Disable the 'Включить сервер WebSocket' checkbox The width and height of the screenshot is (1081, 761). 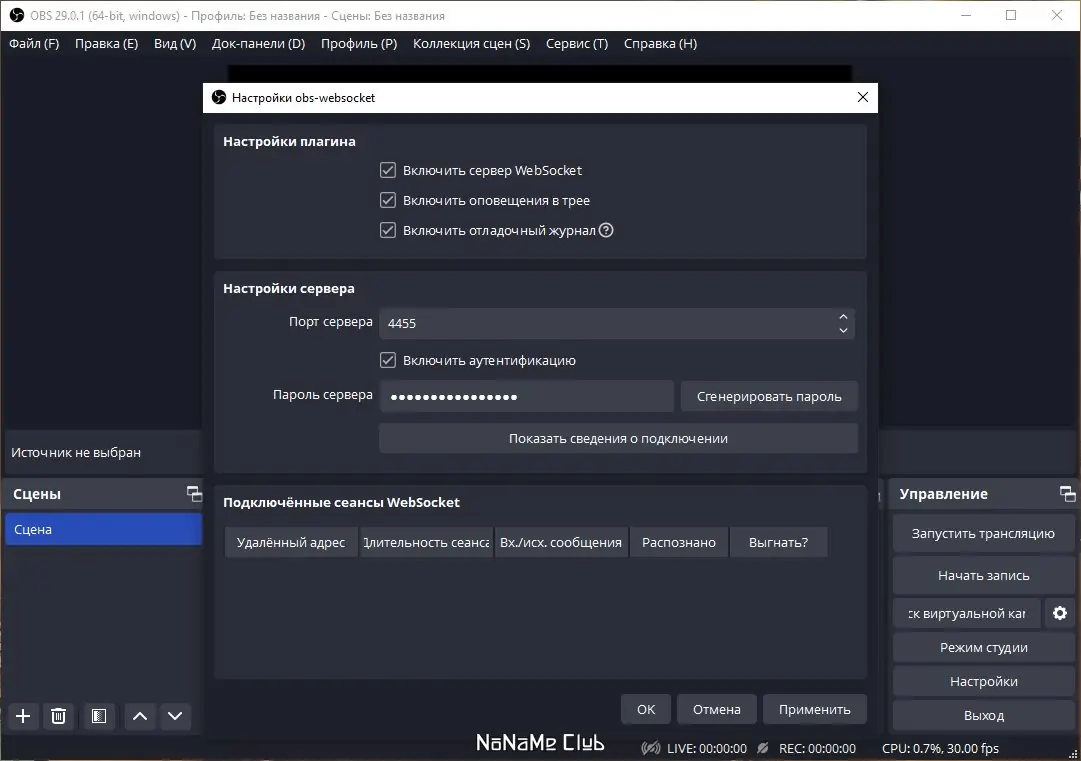387,170
